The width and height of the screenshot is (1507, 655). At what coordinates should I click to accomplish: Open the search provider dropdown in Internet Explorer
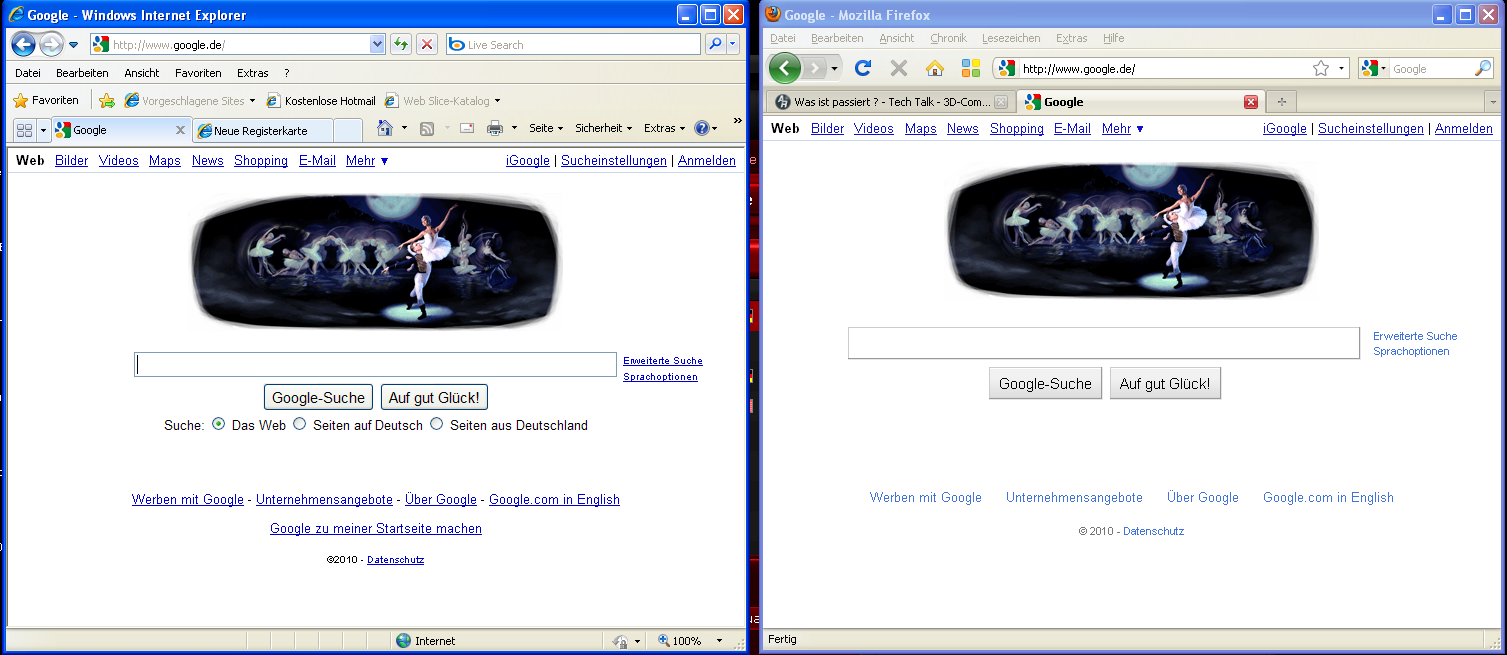pyautogui.click(x=732, y=44)
